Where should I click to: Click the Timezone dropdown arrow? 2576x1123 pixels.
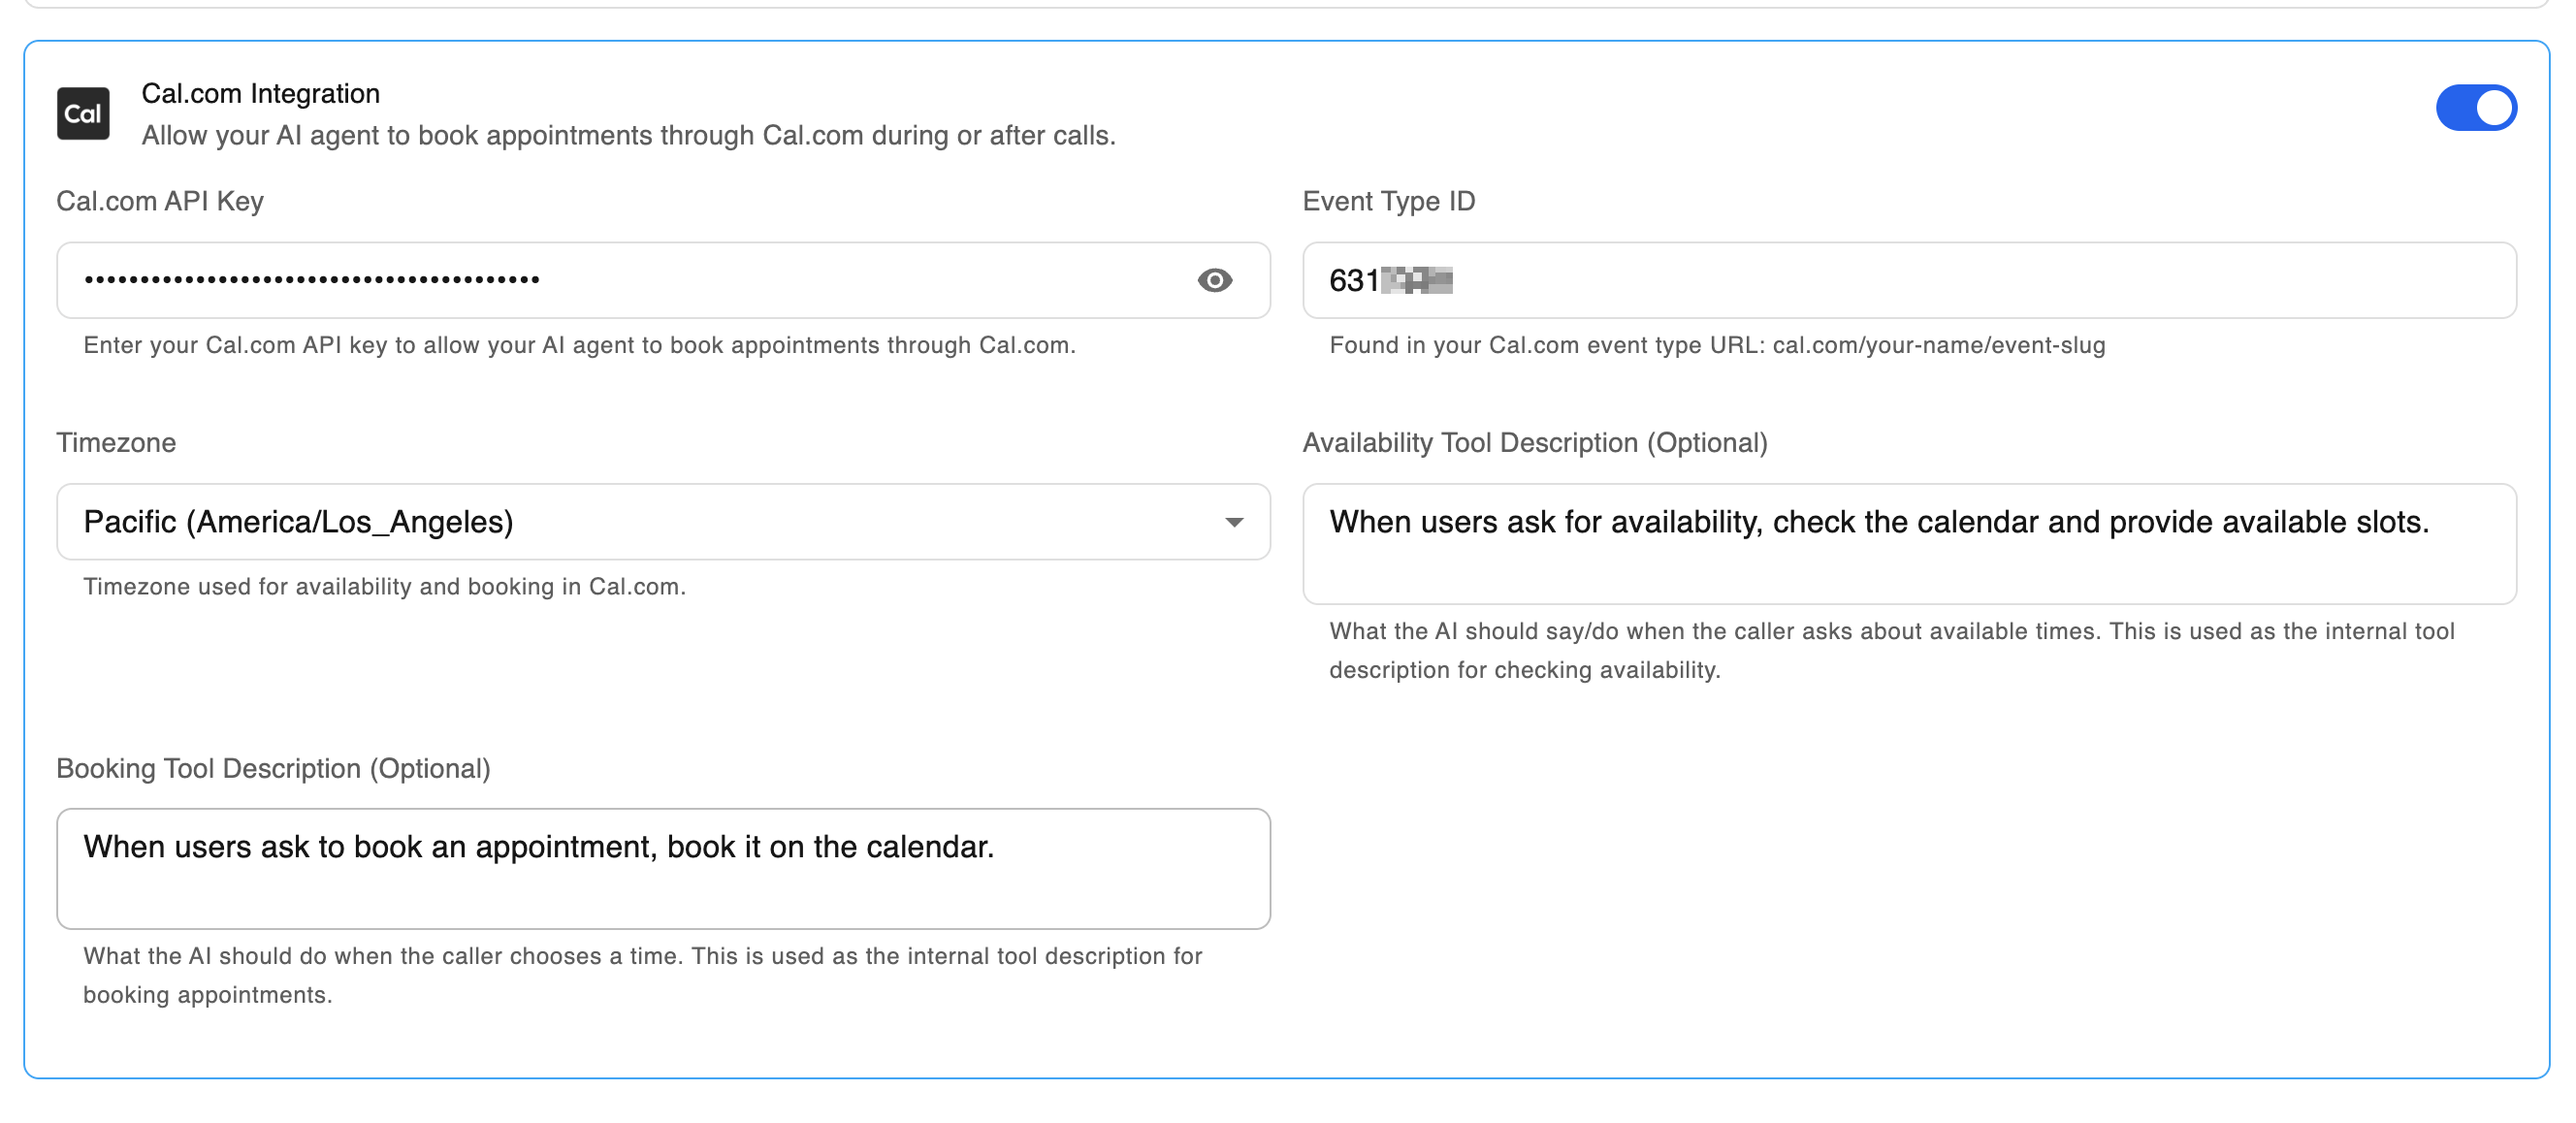[x=1234, y=522]
